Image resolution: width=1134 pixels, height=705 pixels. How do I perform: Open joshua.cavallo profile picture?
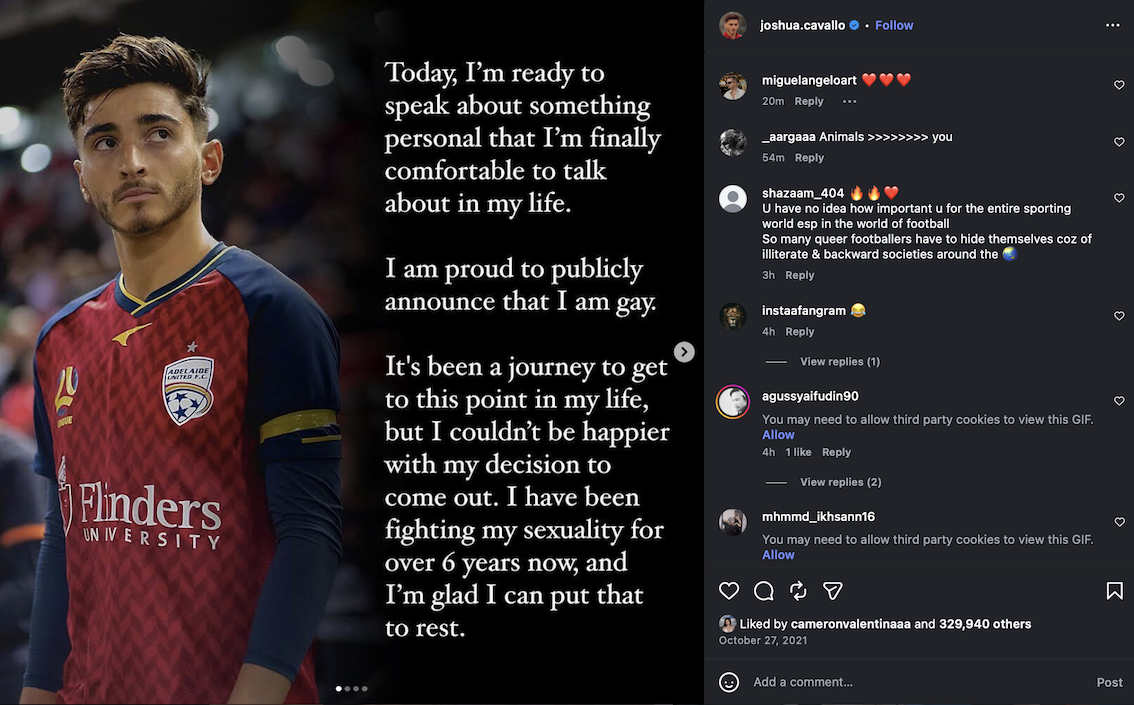(733, 26)
